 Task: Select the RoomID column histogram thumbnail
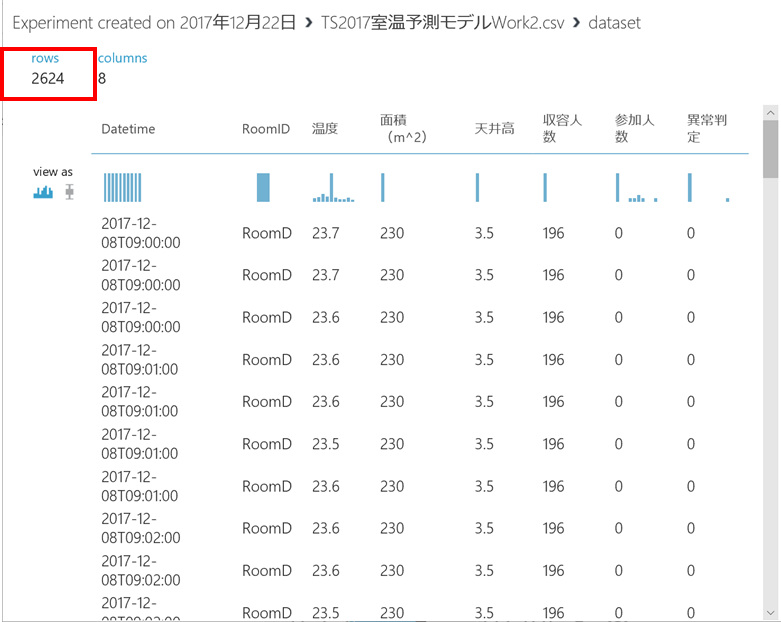263,187
